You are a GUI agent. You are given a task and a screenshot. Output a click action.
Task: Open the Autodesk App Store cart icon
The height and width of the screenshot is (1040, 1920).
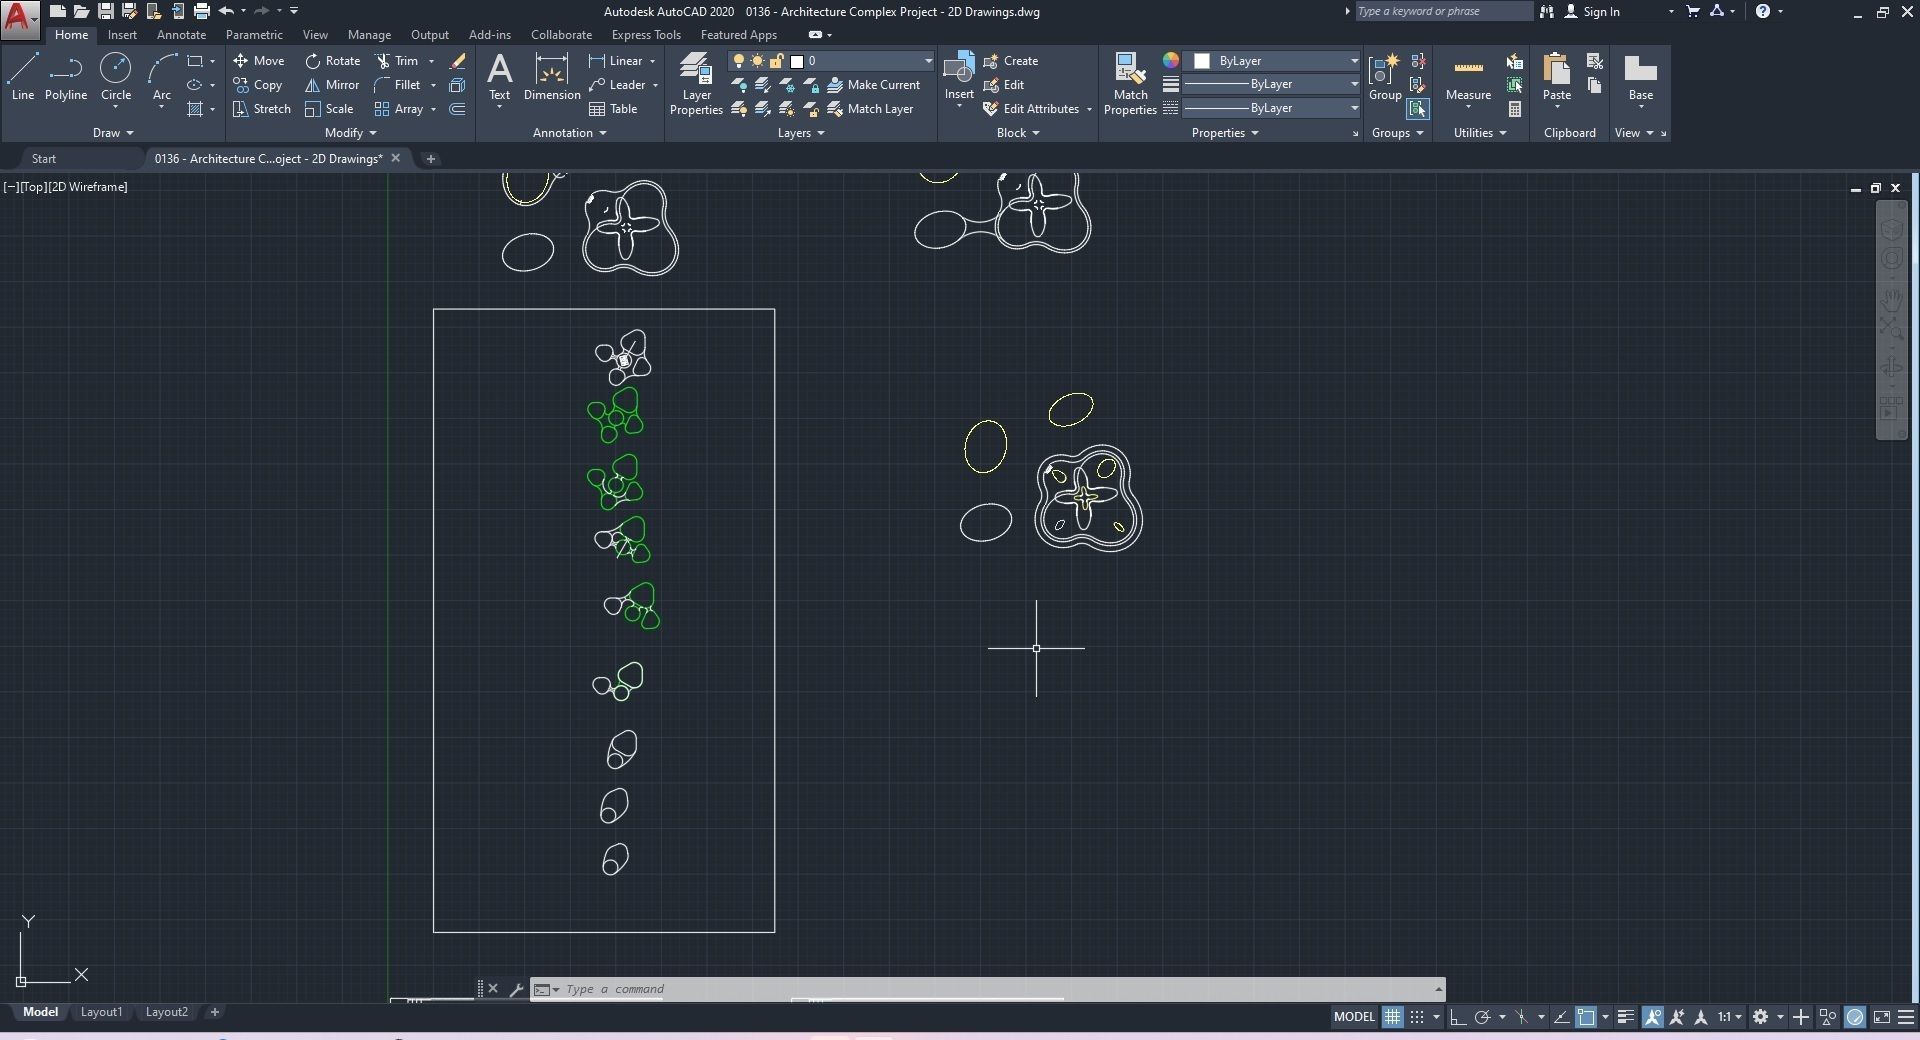point(1692,12)
